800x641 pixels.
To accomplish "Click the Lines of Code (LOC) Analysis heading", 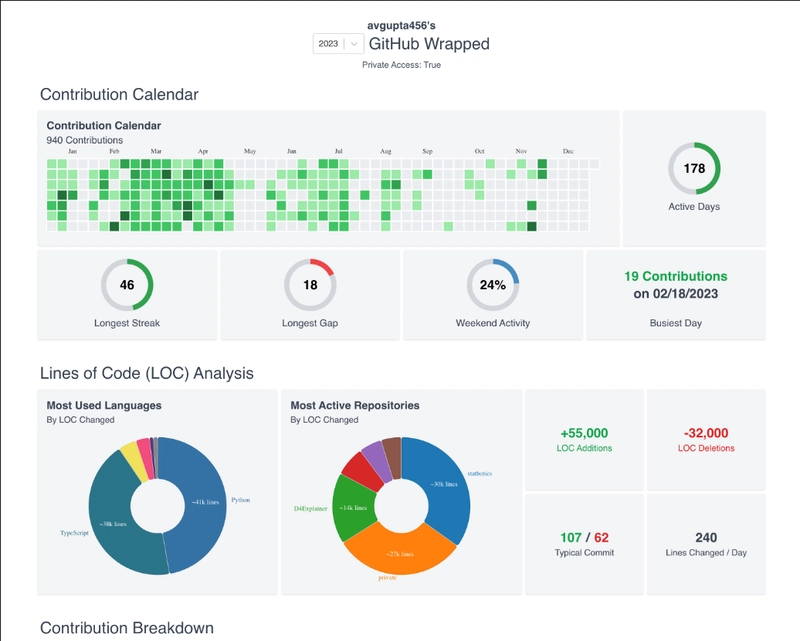I will pyautogui.click(x=147, y=374).
